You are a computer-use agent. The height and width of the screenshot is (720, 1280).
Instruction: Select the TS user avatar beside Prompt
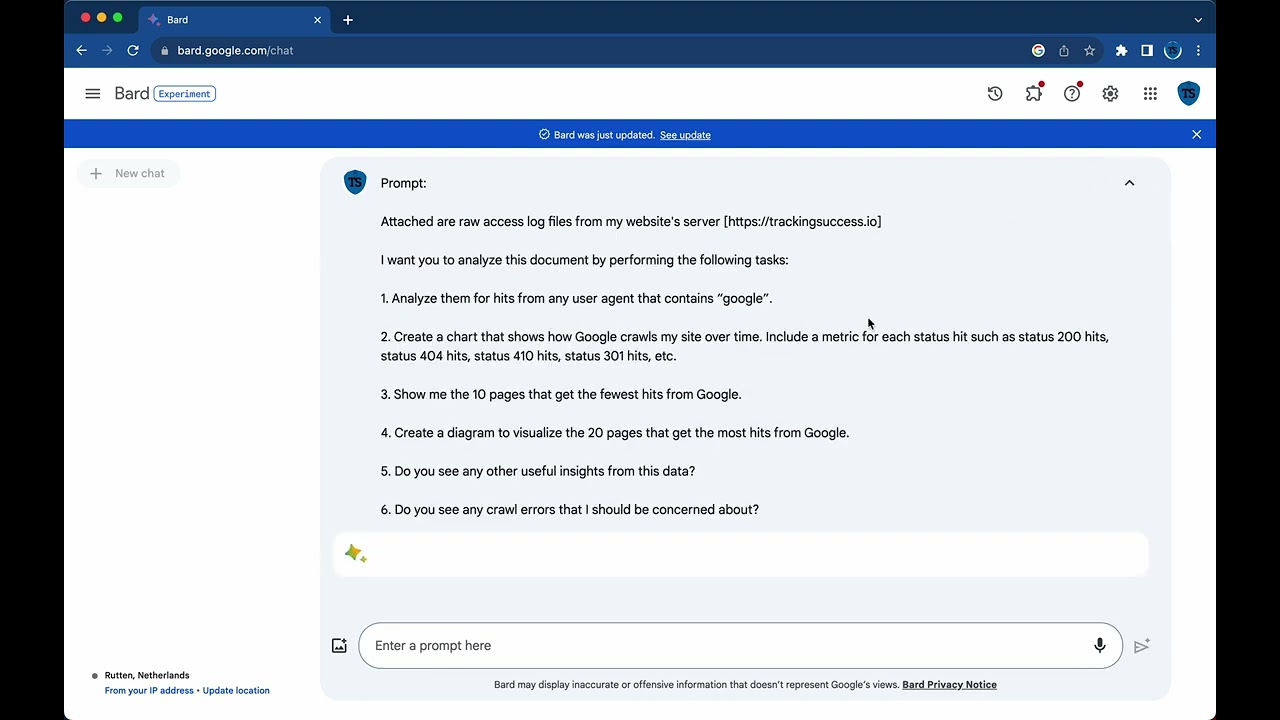[x=355, y=182]
